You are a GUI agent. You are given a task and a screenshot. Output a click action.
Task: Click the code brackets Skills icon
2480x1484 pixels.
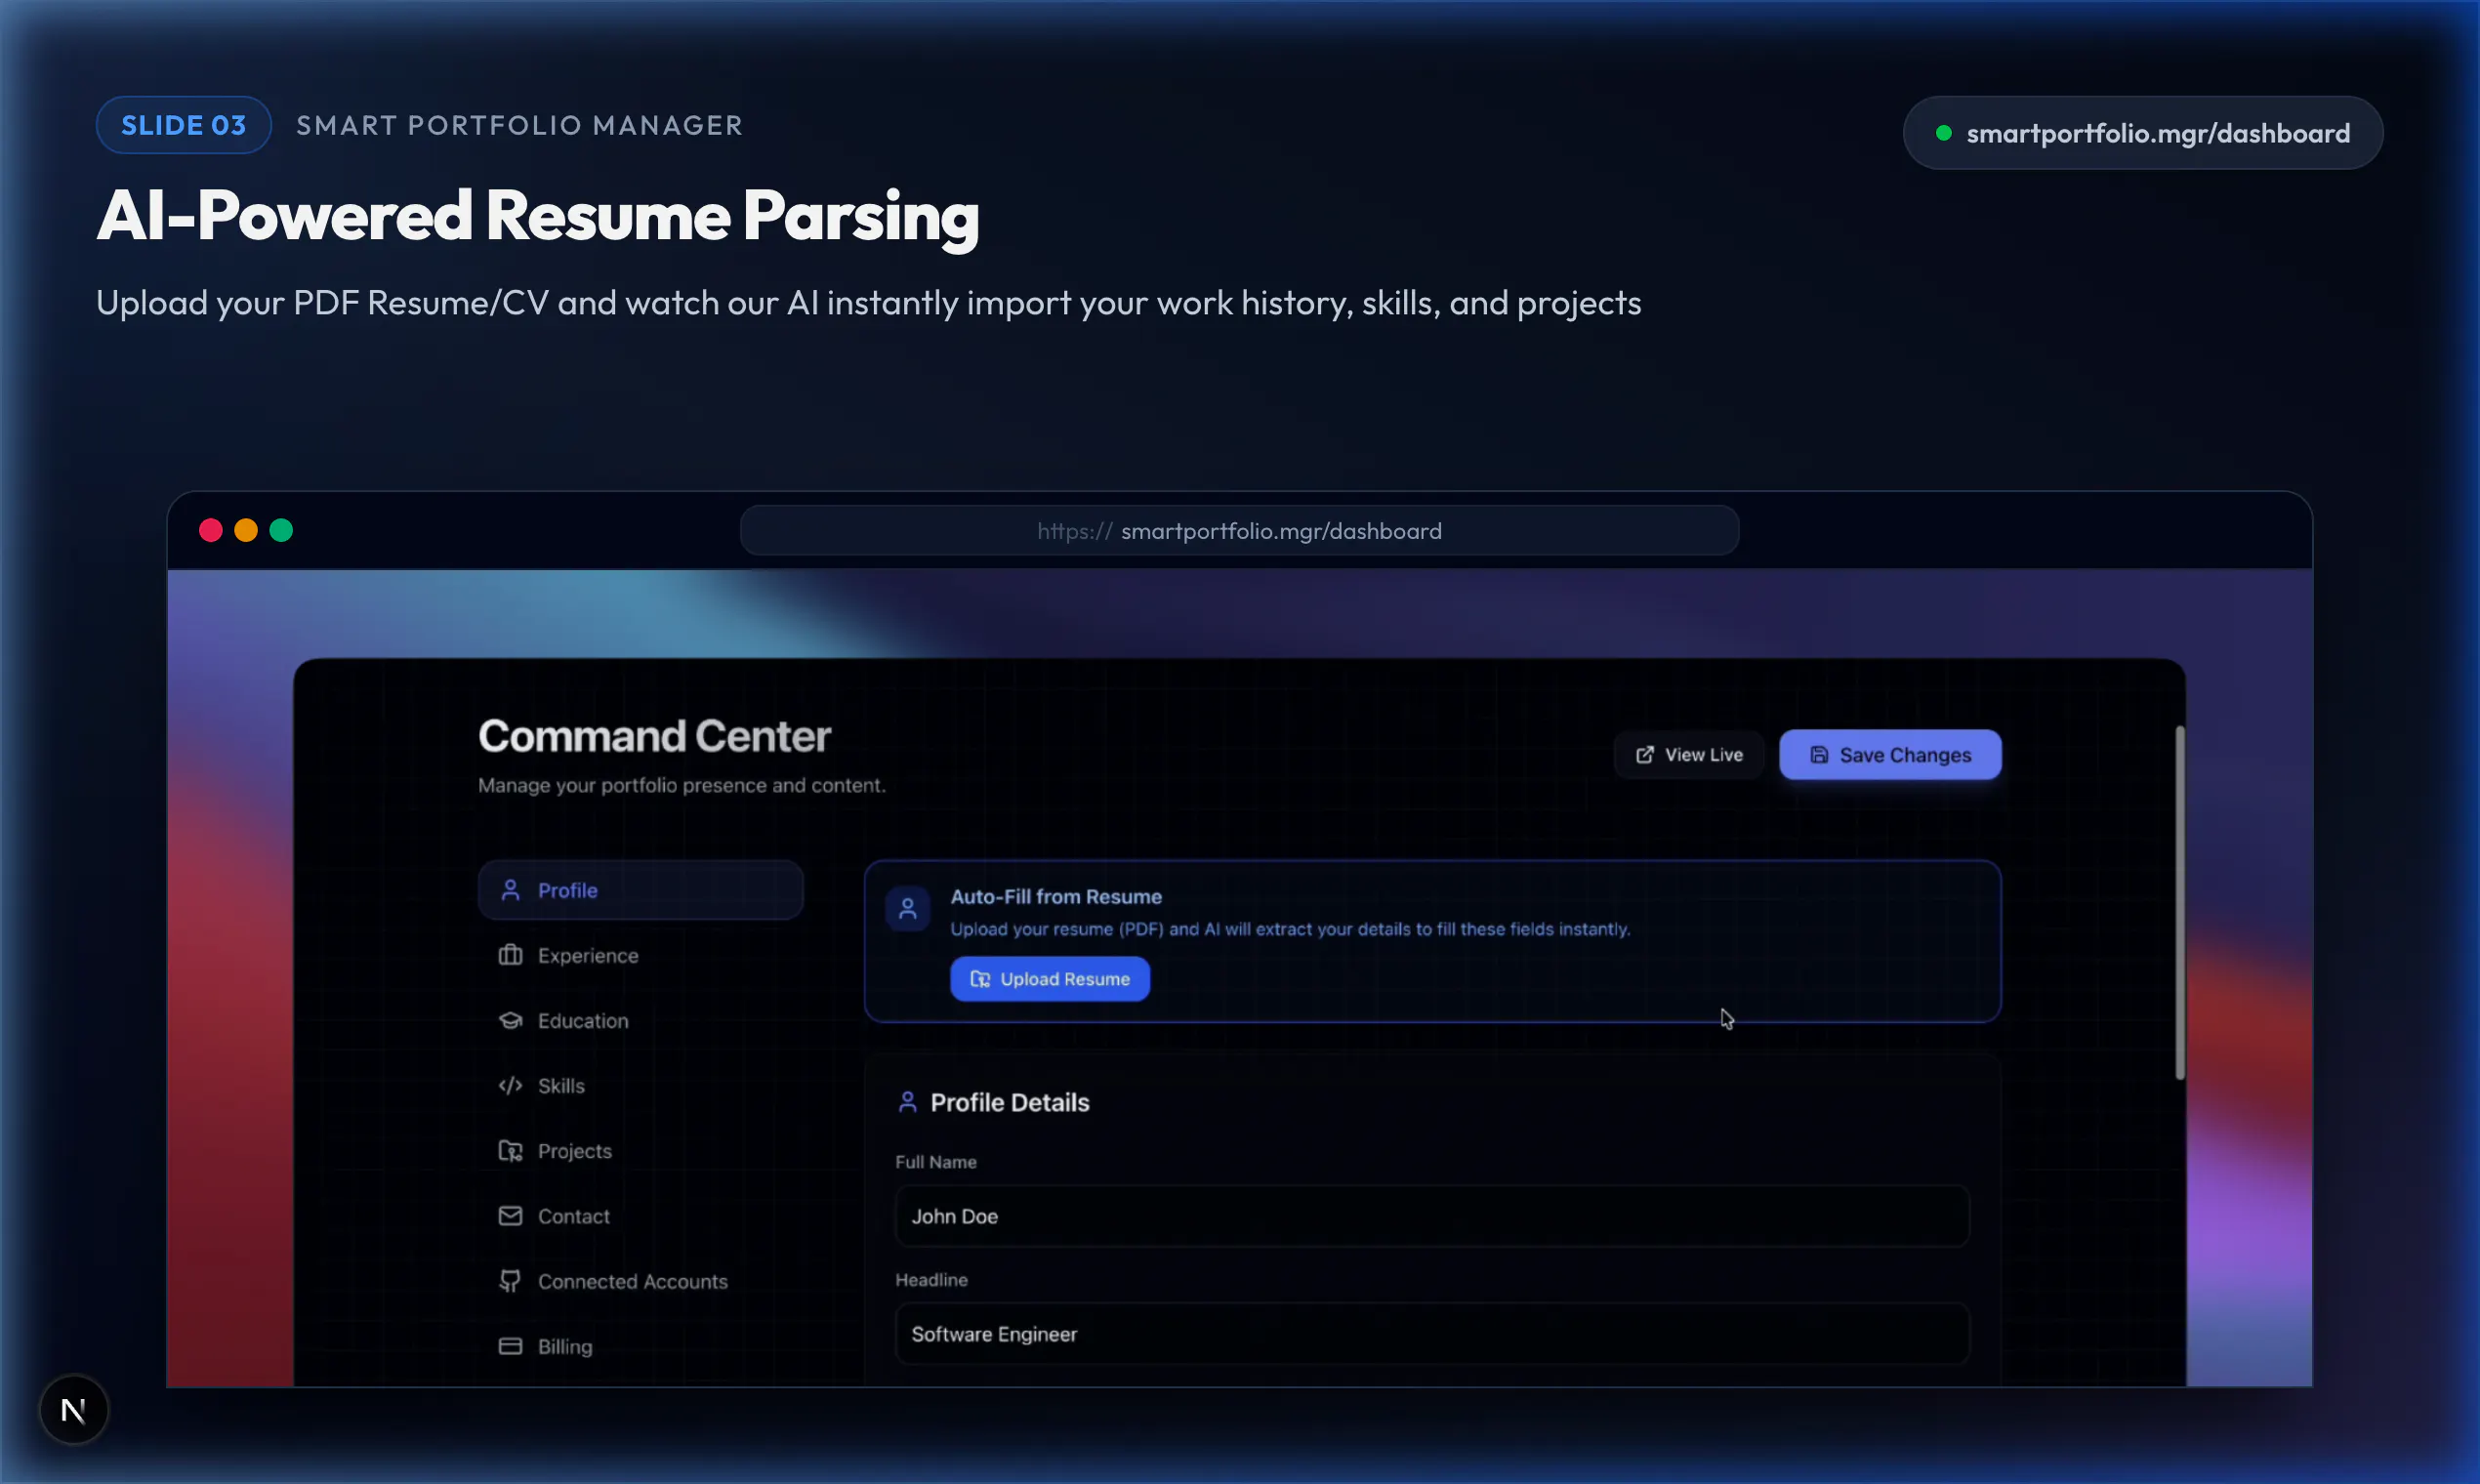510,1085
